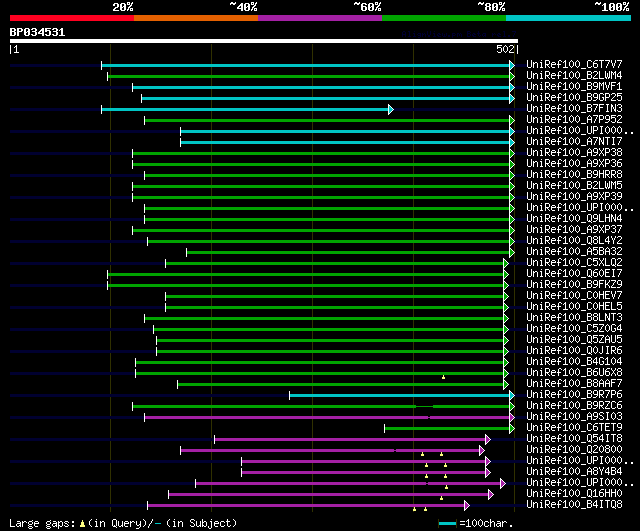Open the UniRef100_B4G104 hit label
Screen dimensions: 640x531
pyautogui.click(x=574, y=362)
